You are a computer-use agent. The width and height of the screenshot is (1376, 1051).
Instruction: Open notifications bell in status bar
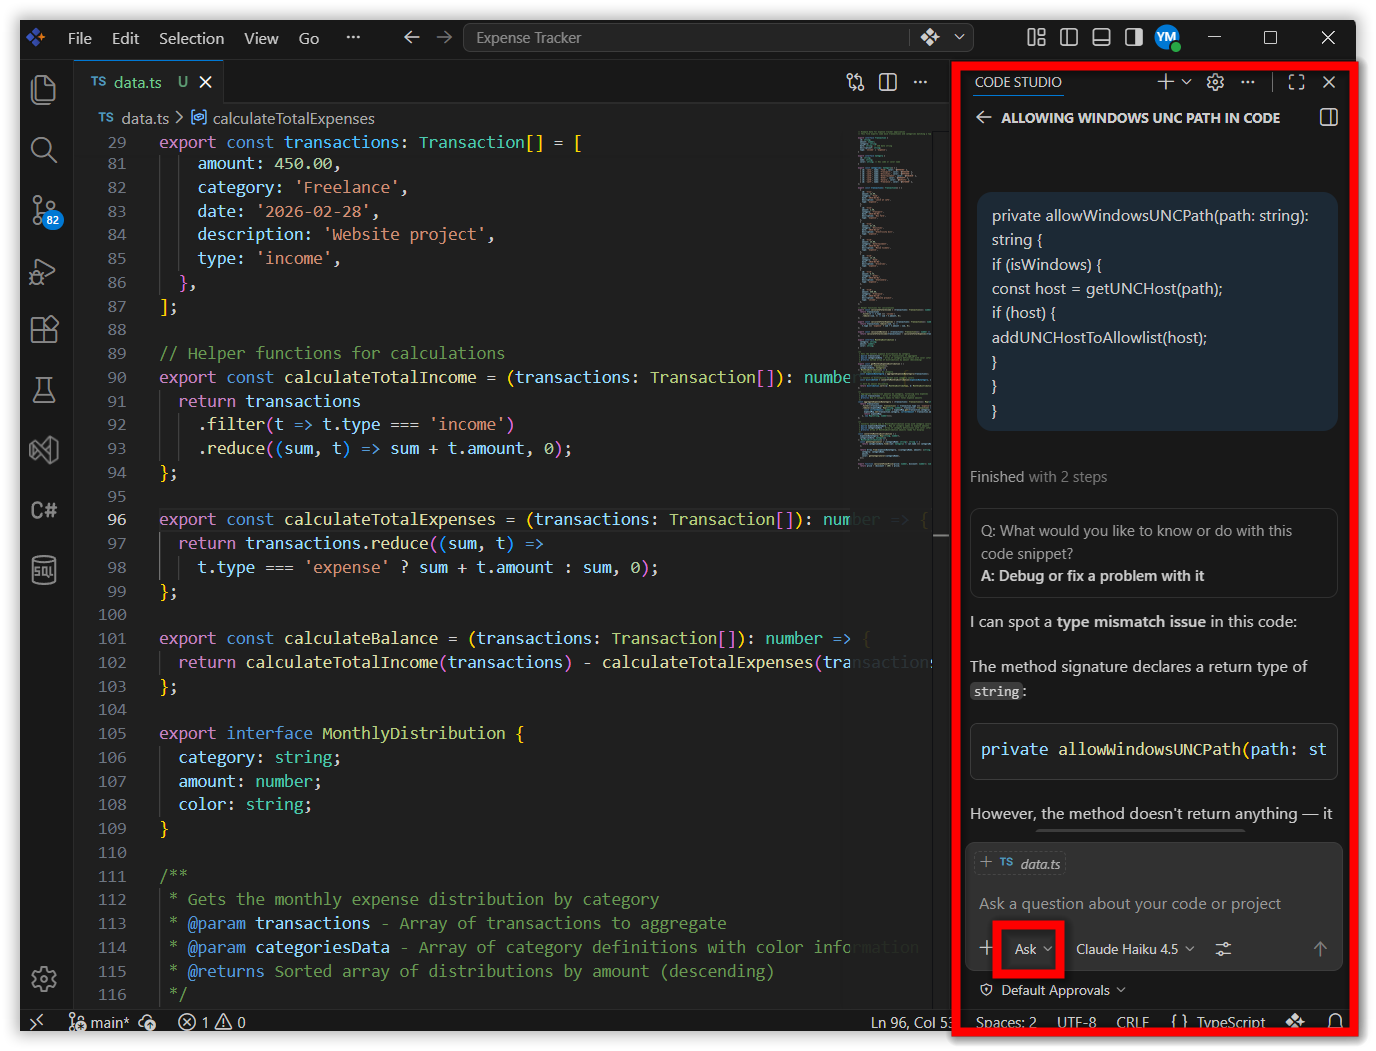[x=1335, y=1021]
